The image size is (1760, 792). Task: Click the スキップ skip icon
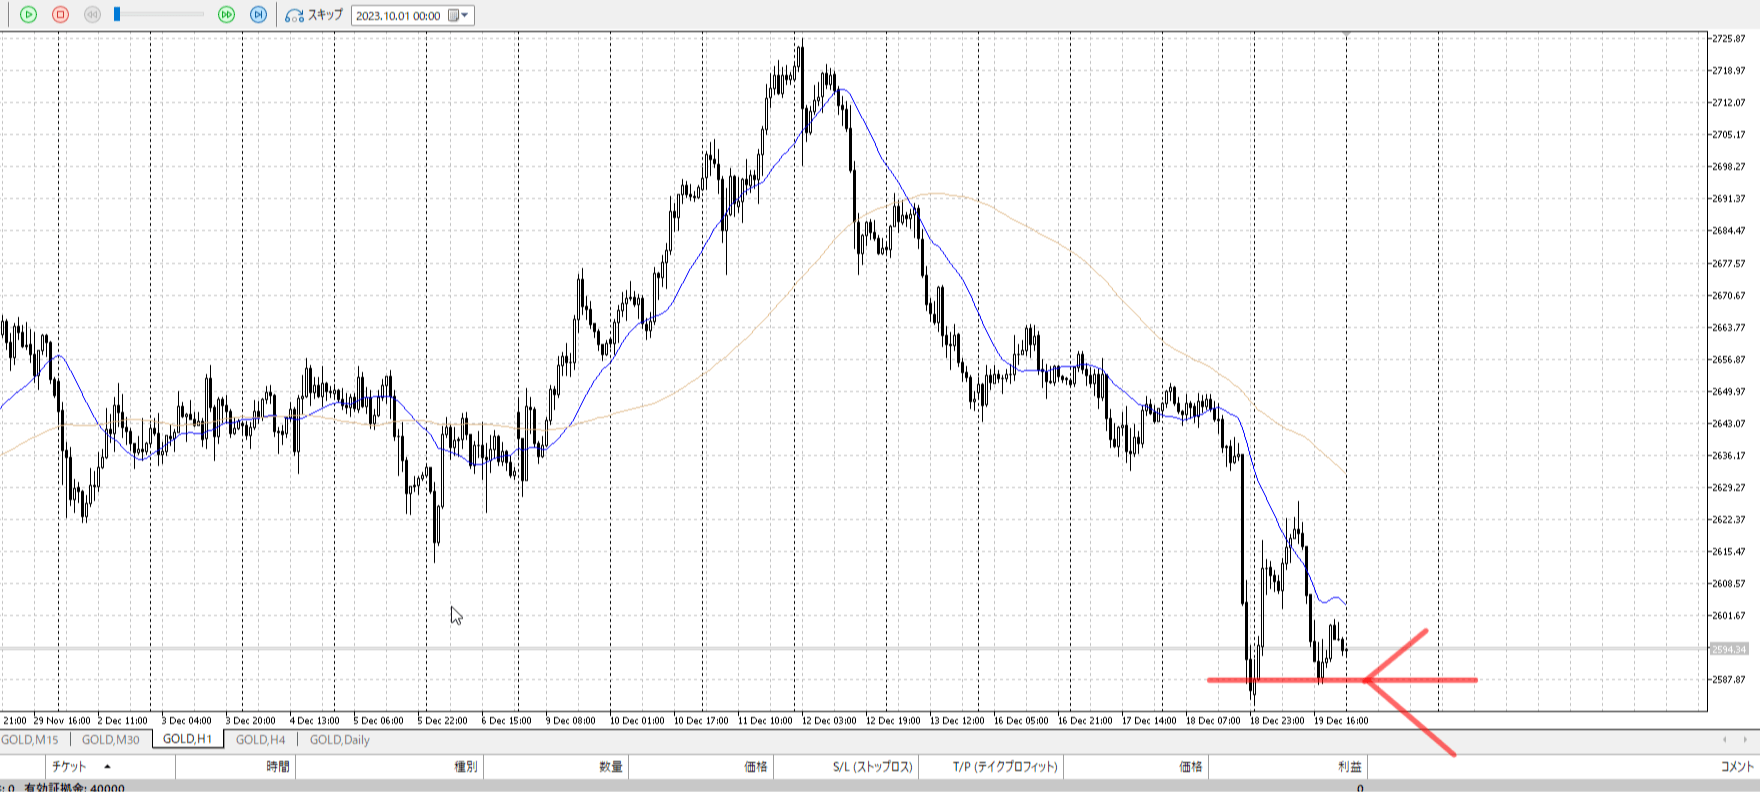pos(294,15)
